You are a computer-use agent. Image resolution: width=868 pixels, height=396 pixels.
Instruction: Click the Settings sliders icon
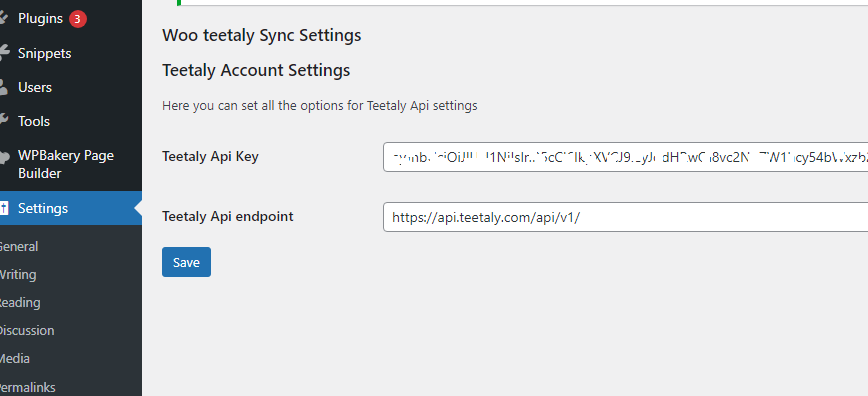(x=3, y=208)
